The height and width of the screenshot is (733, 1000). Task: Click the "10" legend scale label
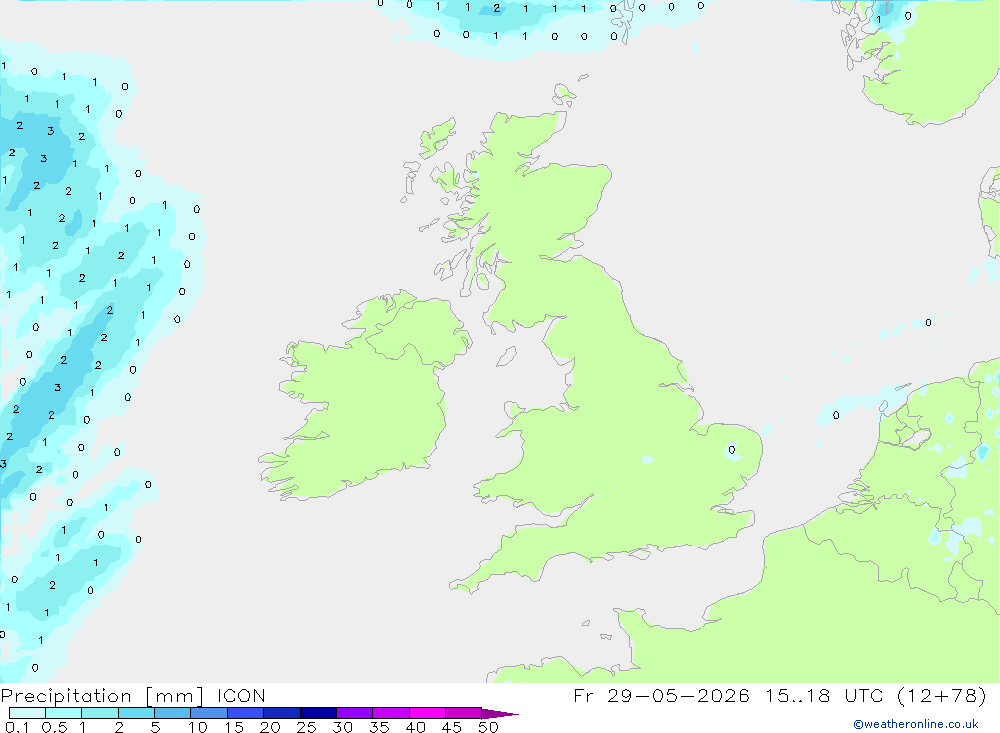198,727
